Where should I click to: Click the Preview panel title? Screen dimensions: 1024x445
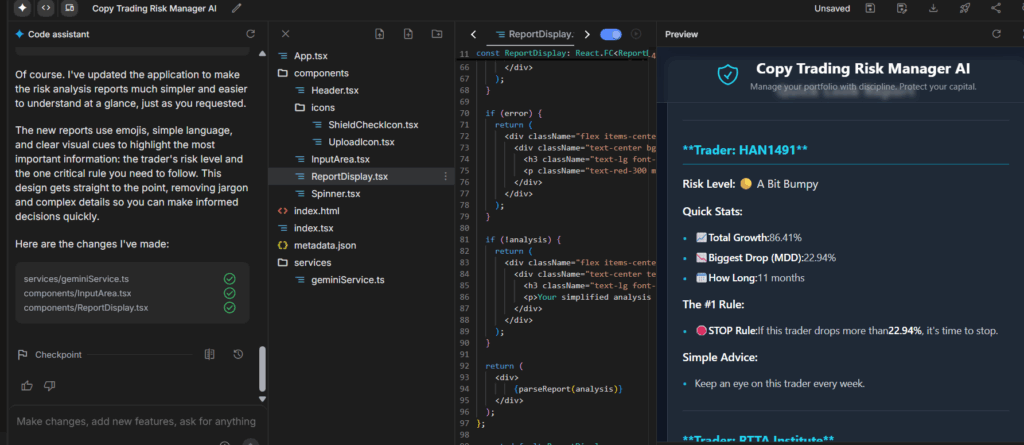point(681,34)
